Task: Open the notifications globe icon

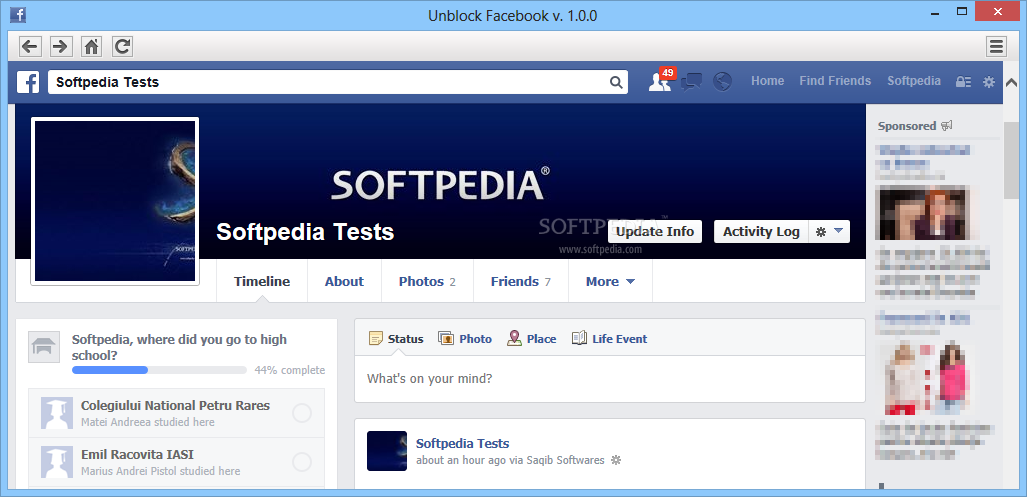Action: point(722,81)
